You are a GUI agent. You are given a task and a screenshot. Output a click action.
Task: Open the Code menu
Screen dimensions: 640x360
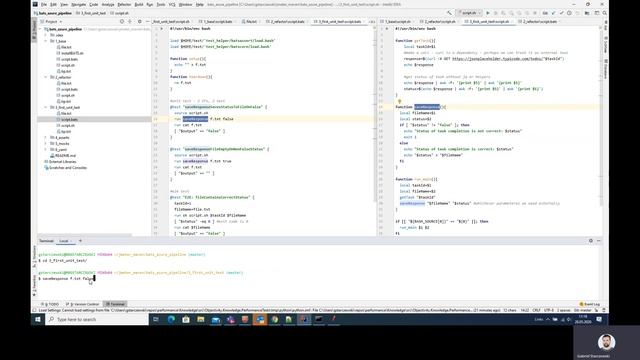click(x=93, y=4)
